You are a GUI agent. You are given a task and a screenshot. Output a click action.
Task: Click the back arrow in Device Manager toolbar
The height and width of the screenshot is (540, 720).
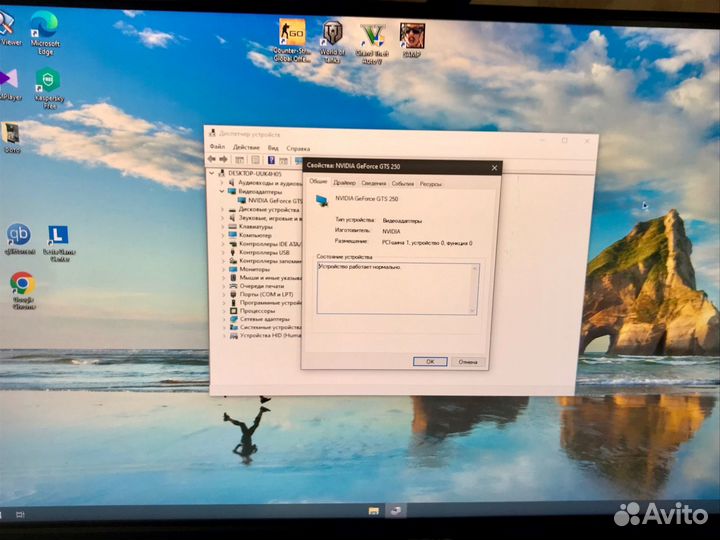(x=211, y=159)
